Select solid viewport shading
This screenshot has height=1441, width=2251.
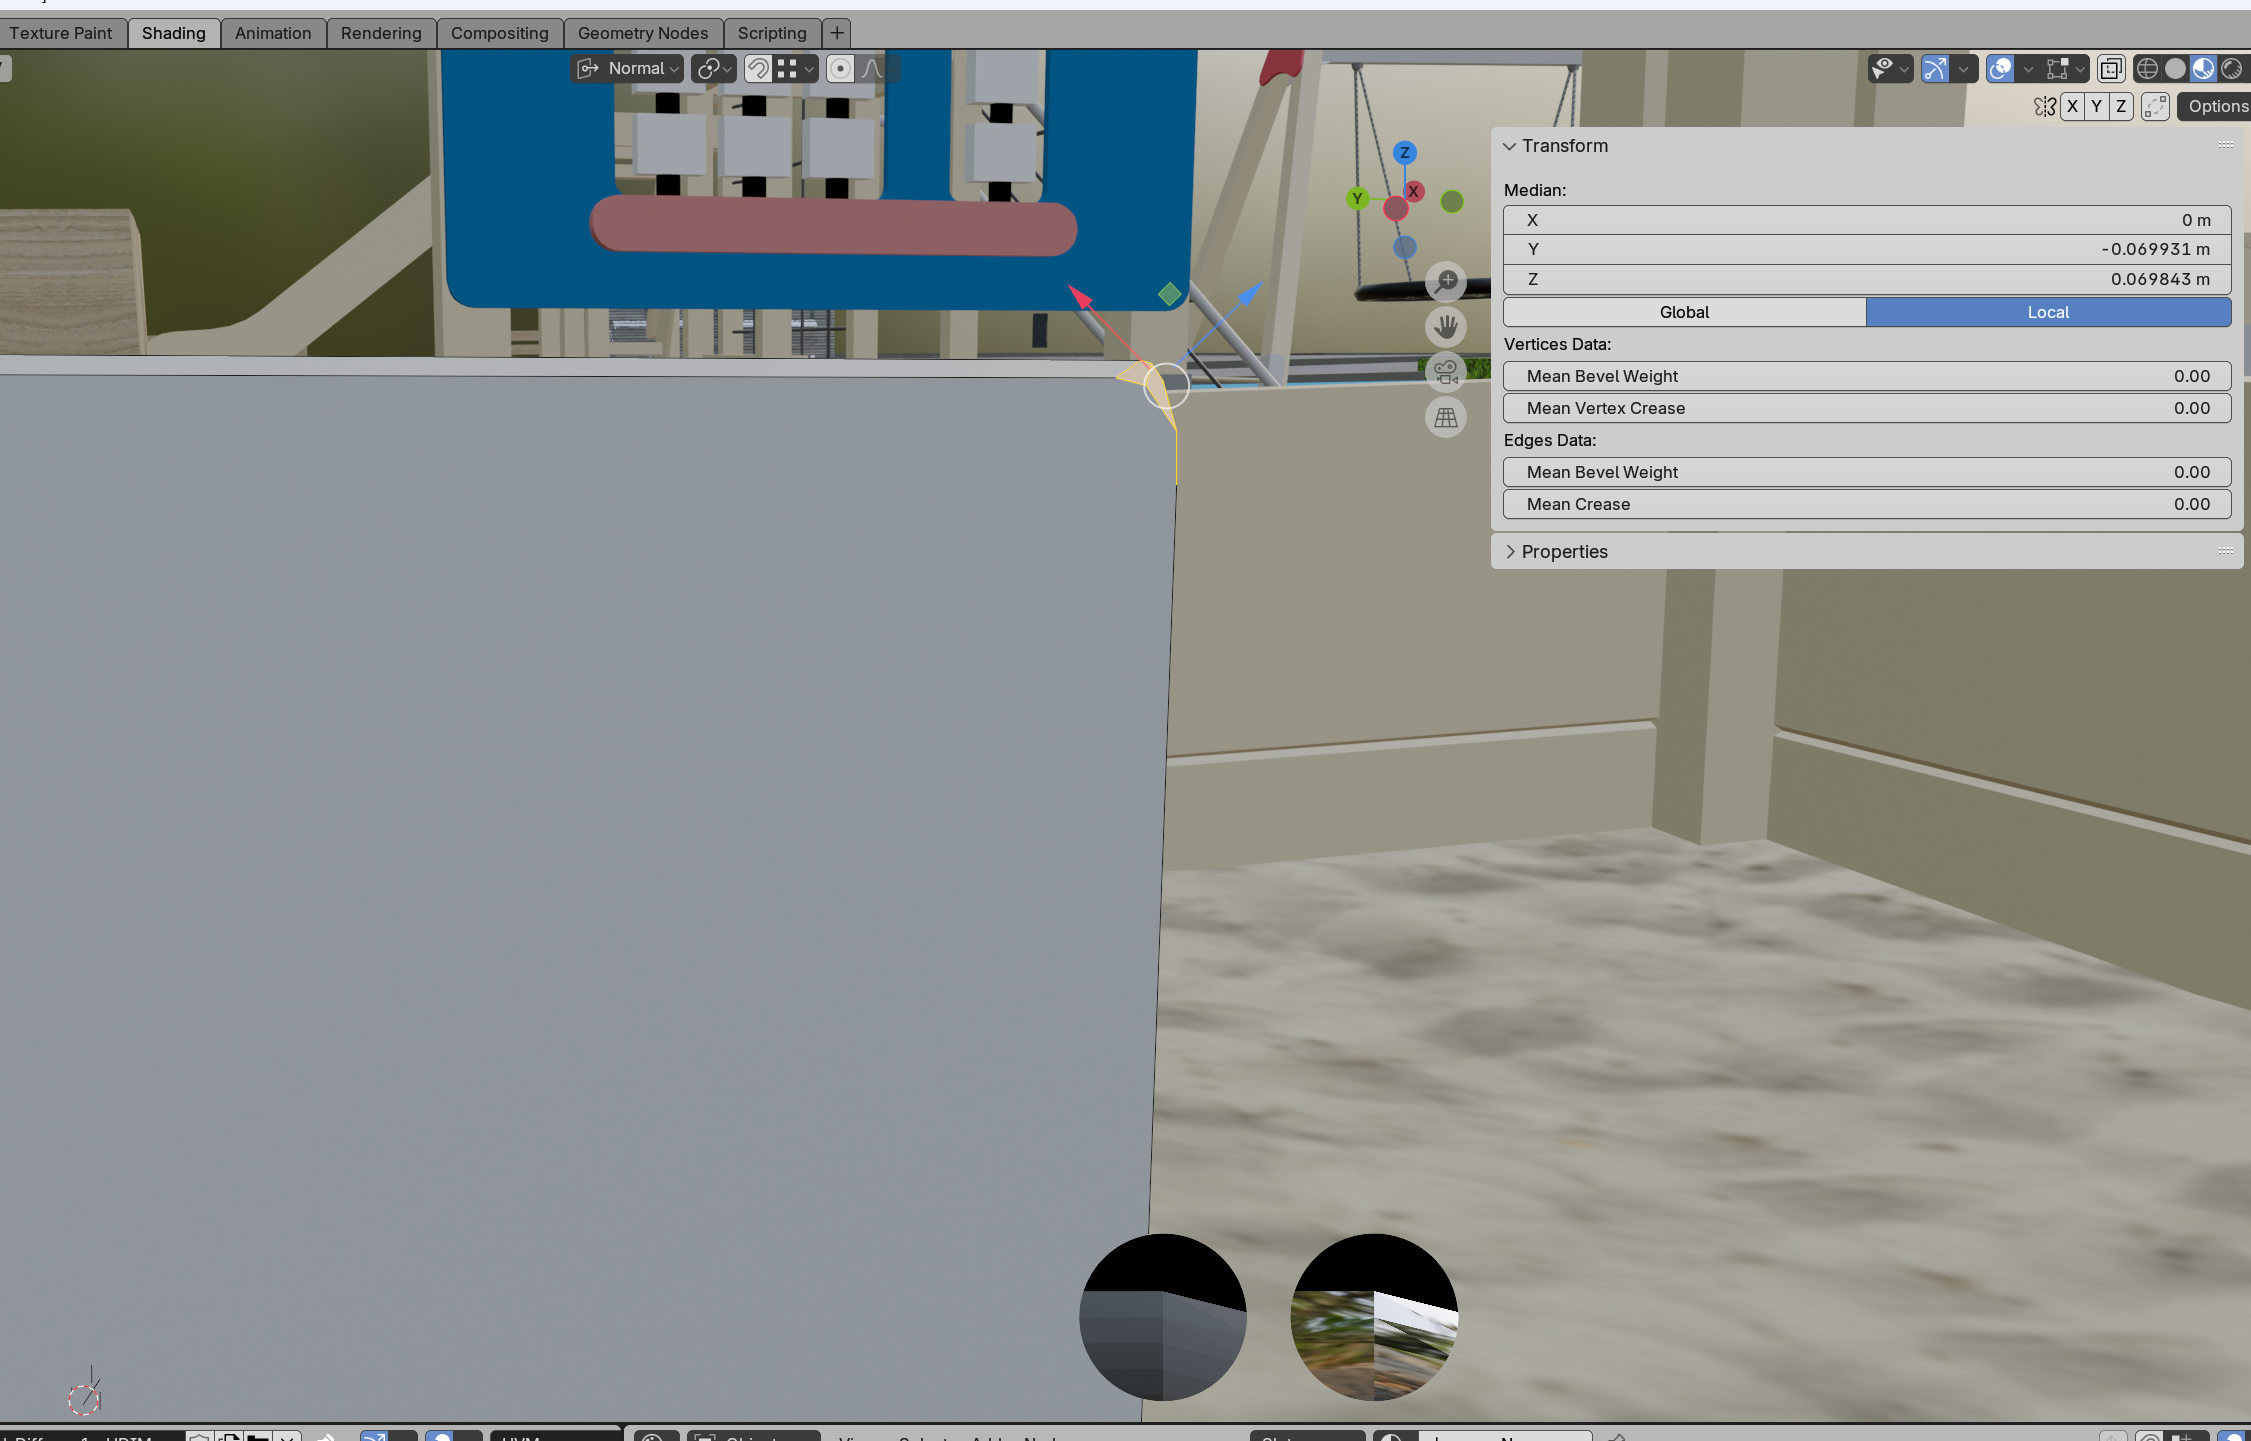[2175, 68]
